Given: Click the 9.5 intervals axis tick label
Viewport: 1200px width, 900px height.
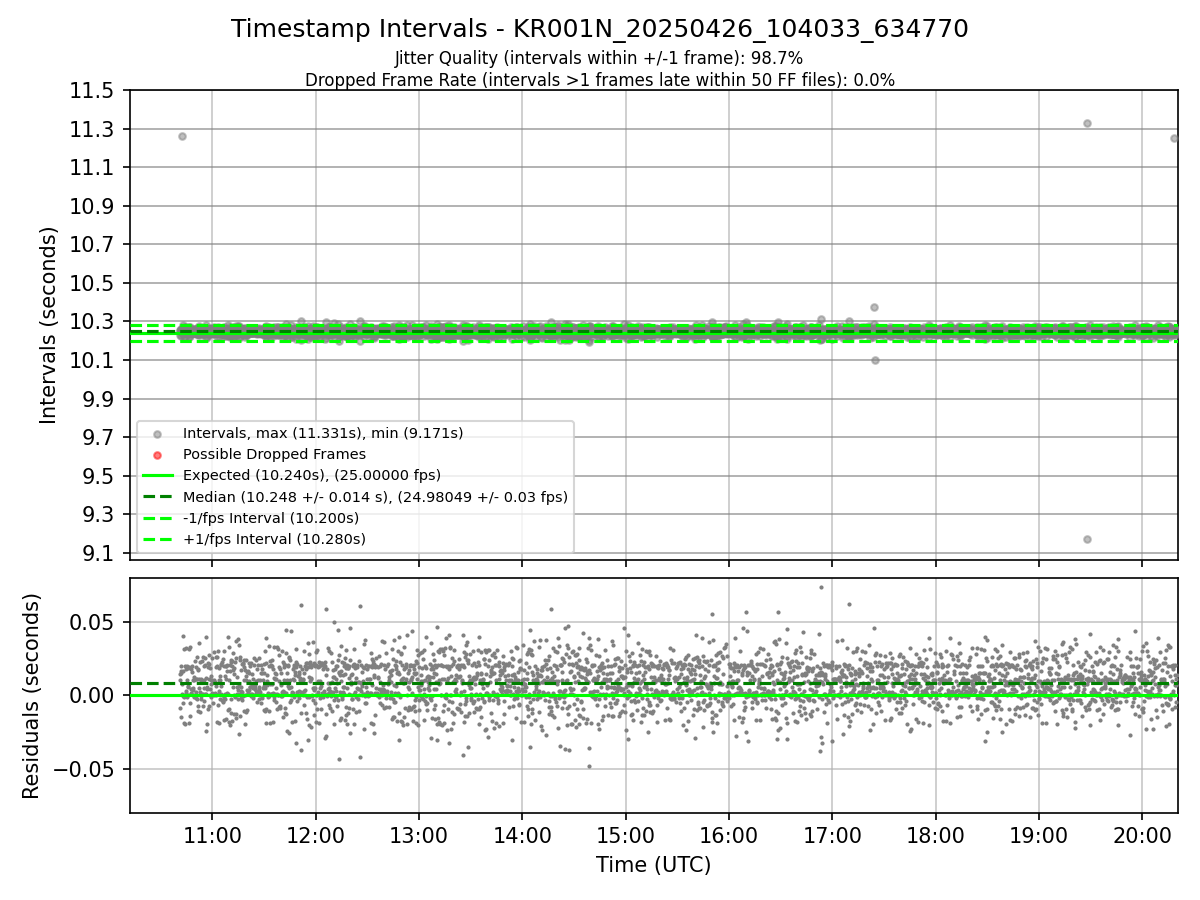Looking at the screenshot, I should [x=96, y=476].
